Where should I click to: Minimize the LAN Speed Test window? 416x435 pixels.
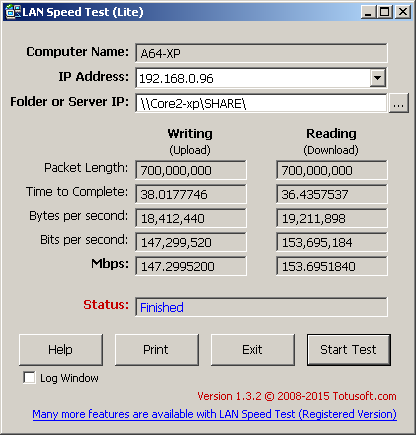coord(368,12)
